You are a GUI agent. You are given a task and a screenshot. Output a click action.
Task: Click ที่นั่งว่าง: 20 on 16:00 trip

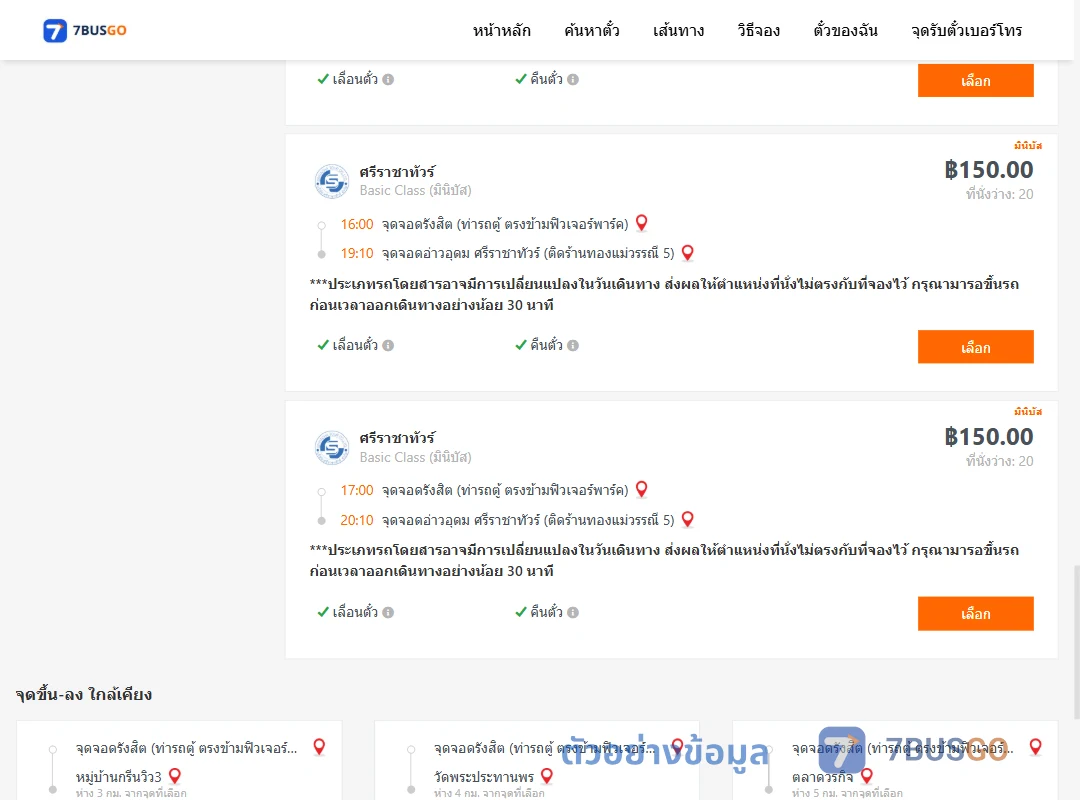(x=999, y=194)
